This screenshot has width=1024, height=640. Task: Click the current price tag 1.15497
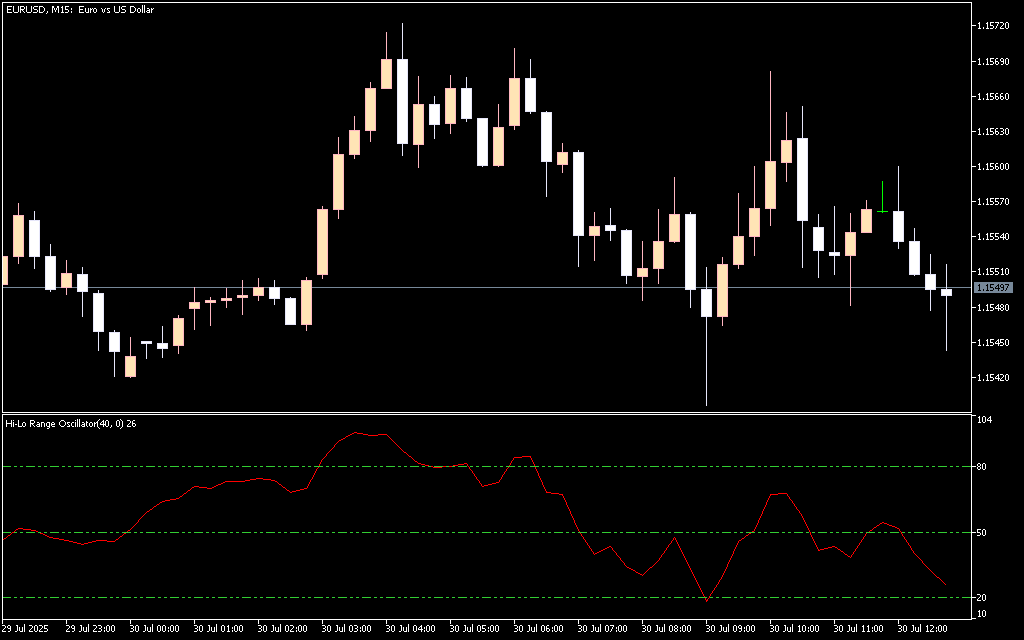(994, 288)
